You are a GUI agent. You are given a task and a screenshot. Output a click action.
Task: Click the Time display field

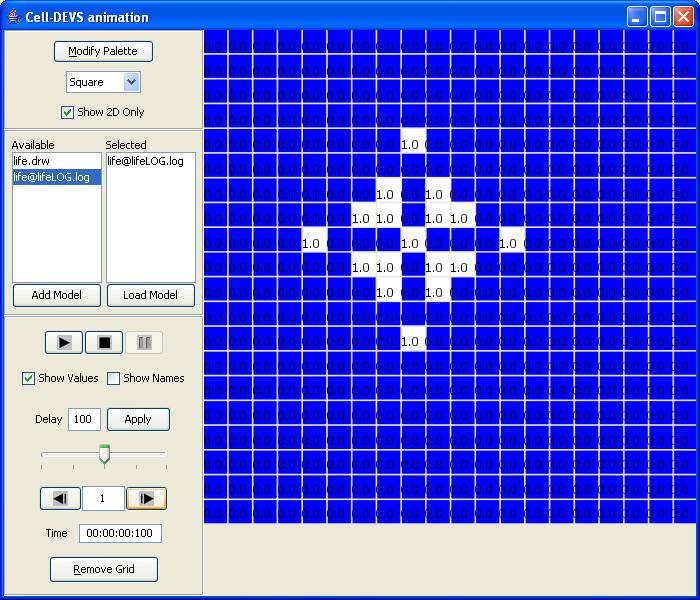tap(120, 533)
